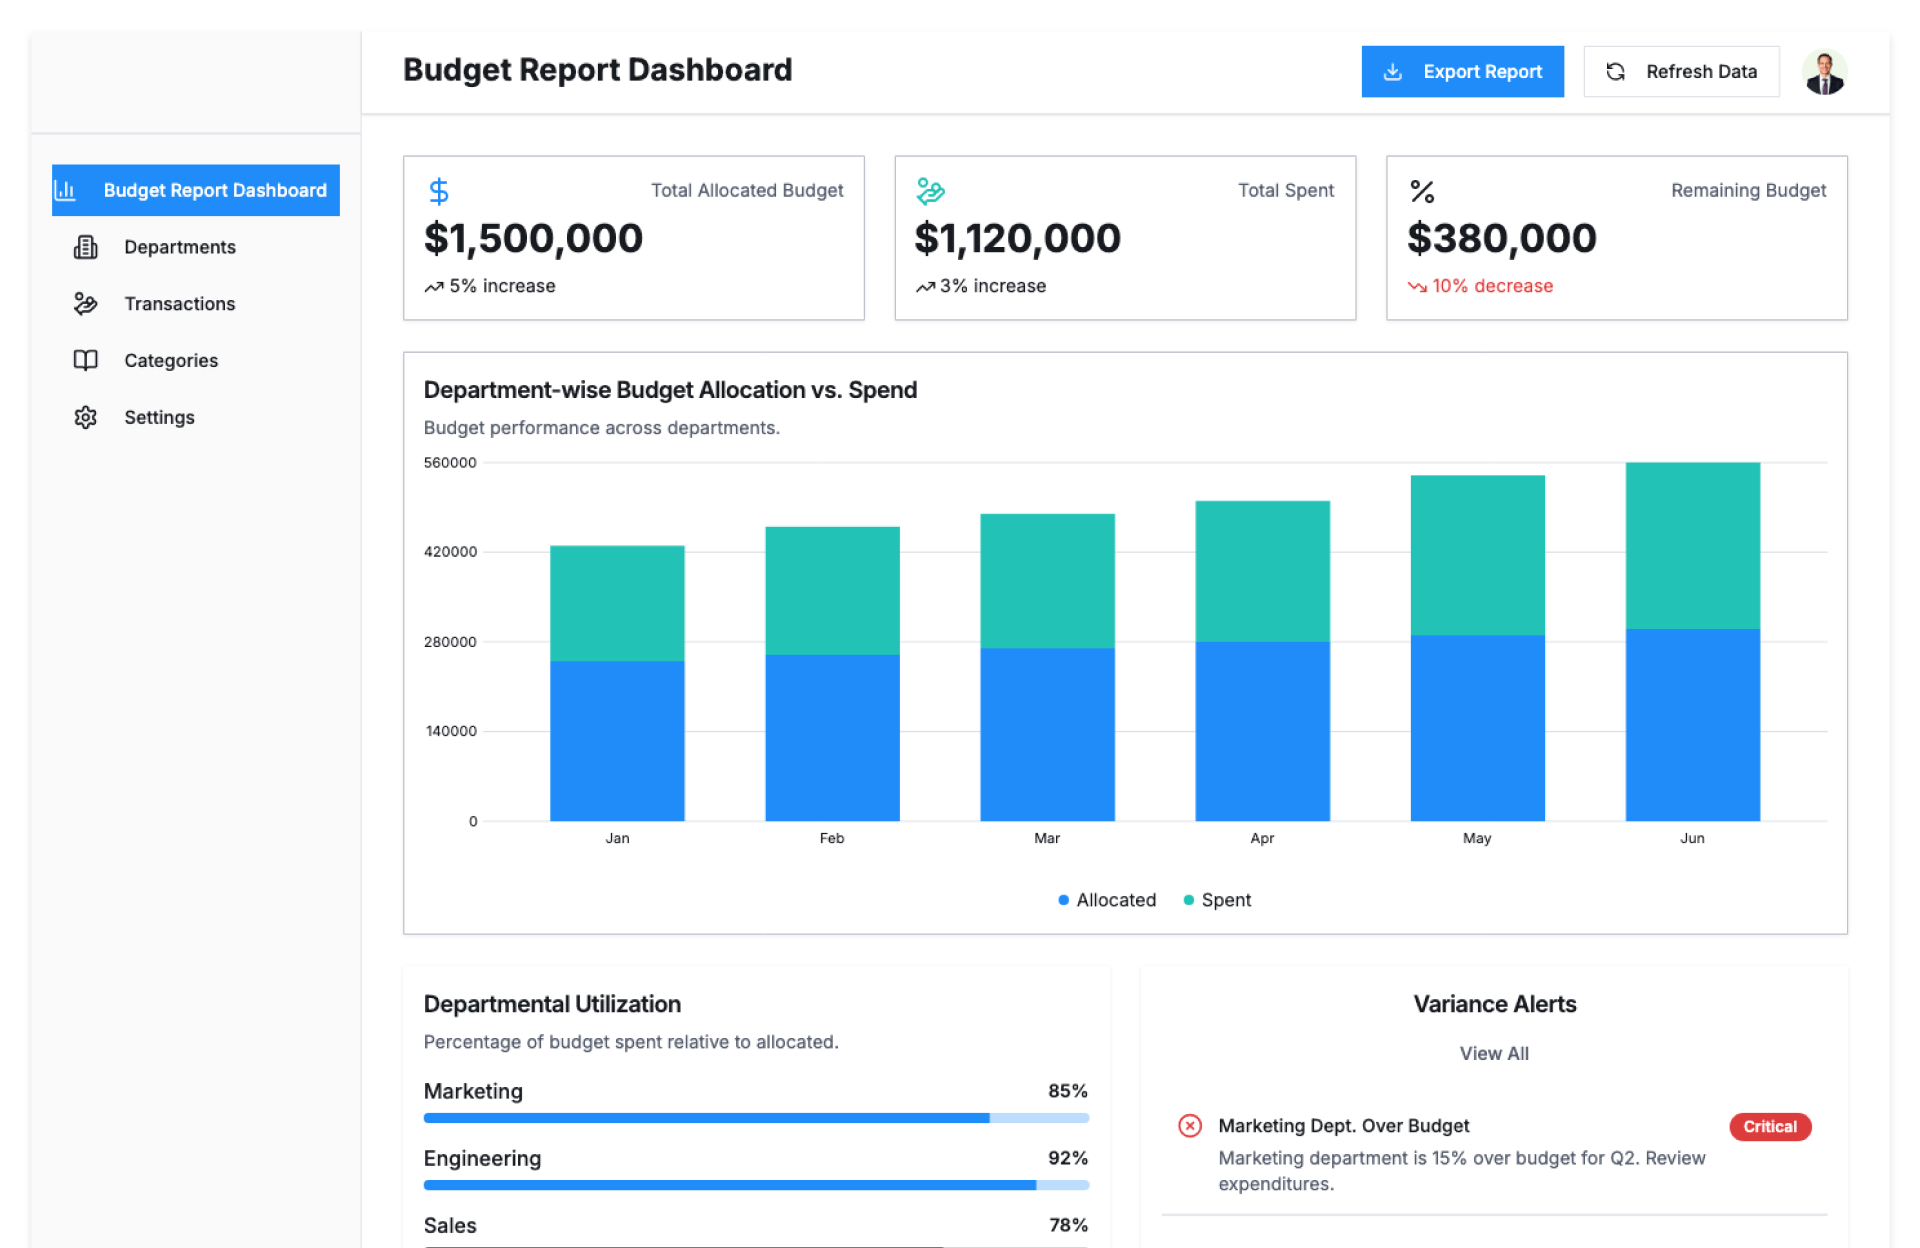Open the Departments menu item
Image resolution: width=1920 pixels, height=1248 pixels.
(180, 247)
